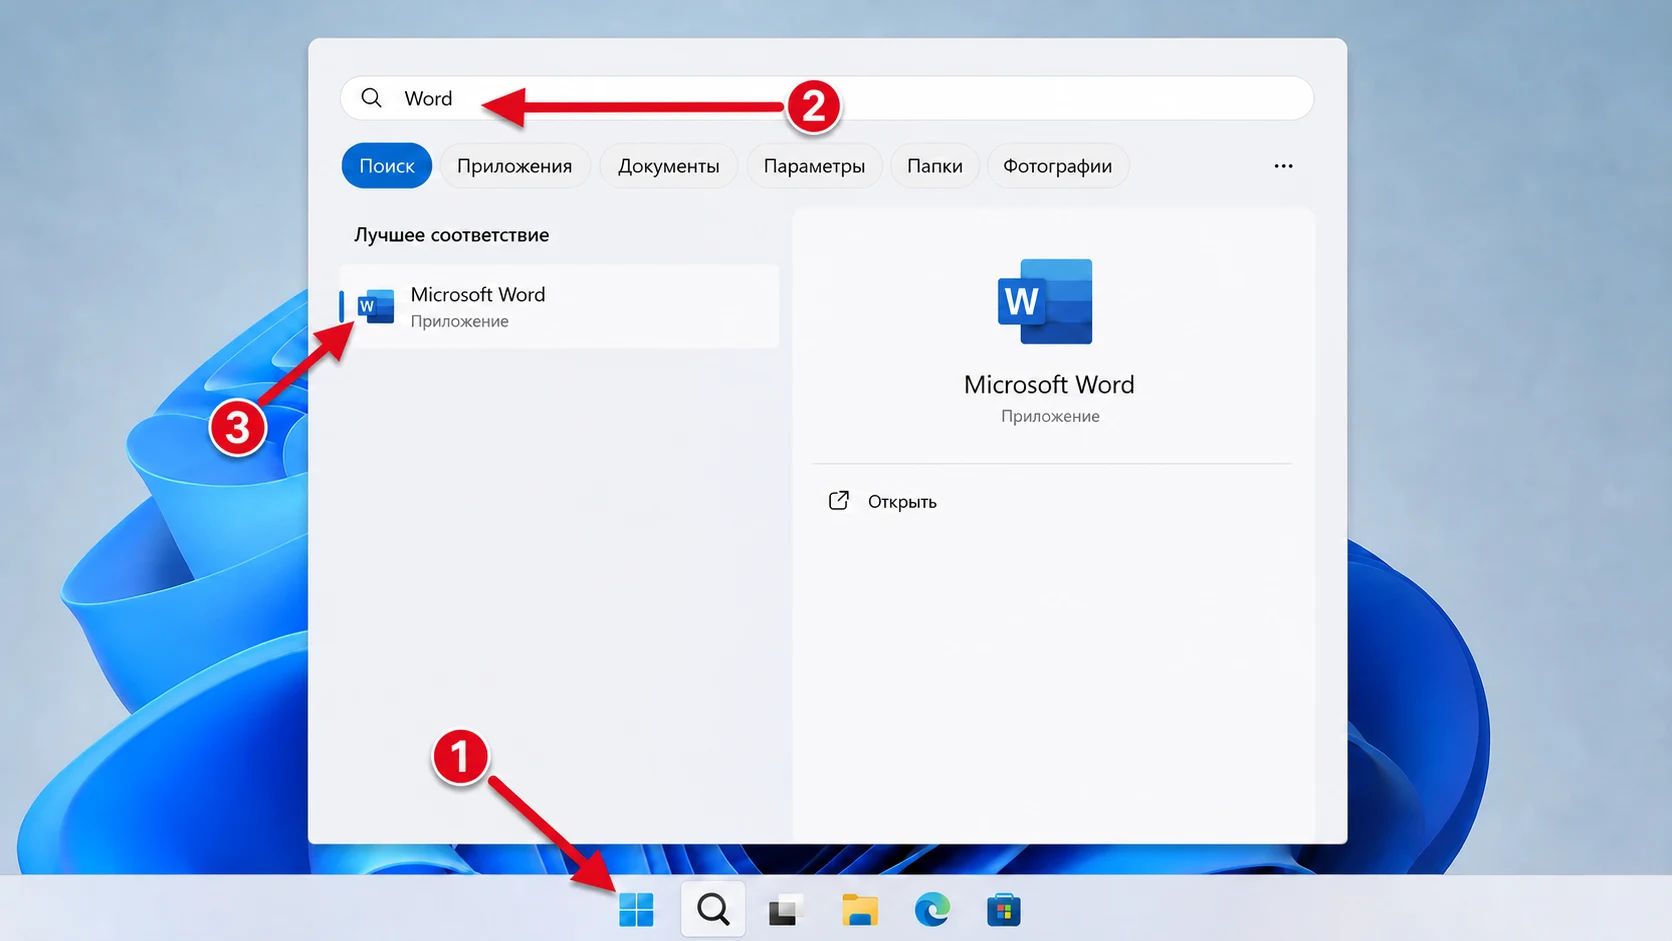The height and width of the screenshot is (941, 1672).
Task: Open Microsoft Edge from the taskbar
Action: [x=932, y=910]
